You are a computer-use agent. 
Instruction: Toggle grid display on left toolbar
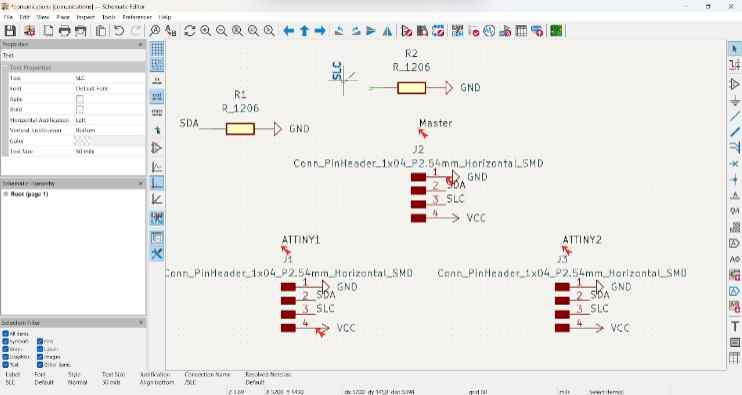157,49
